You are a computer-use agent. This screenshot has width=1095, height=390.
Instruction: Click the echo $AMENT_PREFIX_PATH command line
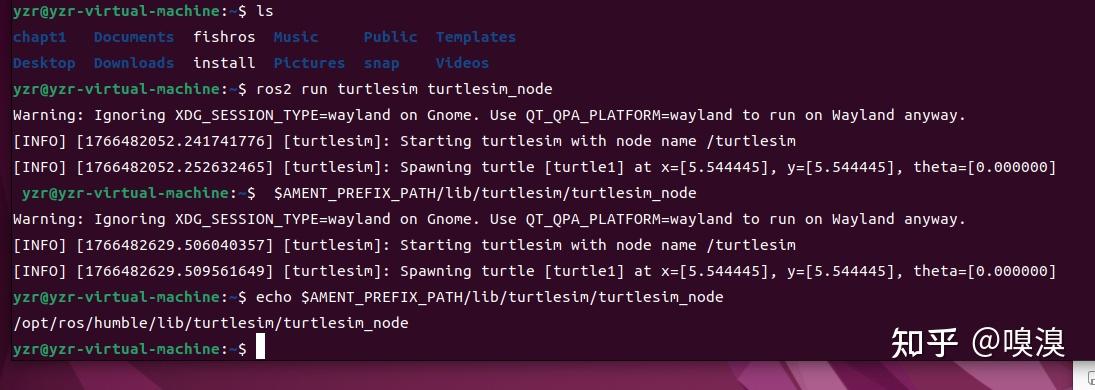490,298
